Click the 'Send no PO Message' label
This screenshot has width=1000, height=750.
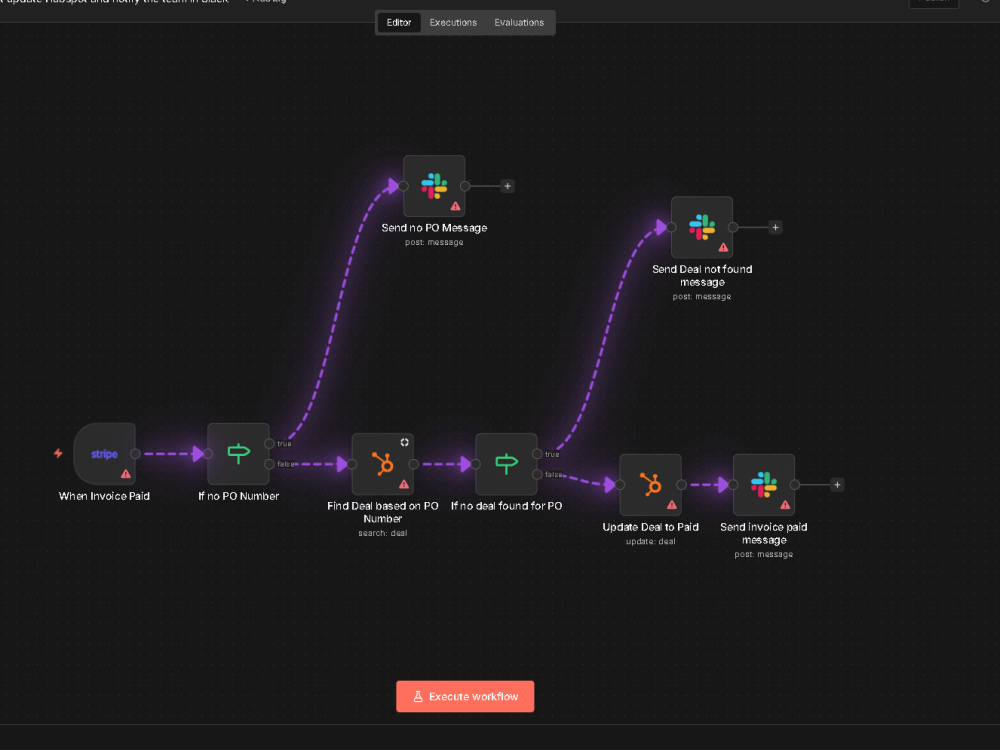click(x=434, y=228)
